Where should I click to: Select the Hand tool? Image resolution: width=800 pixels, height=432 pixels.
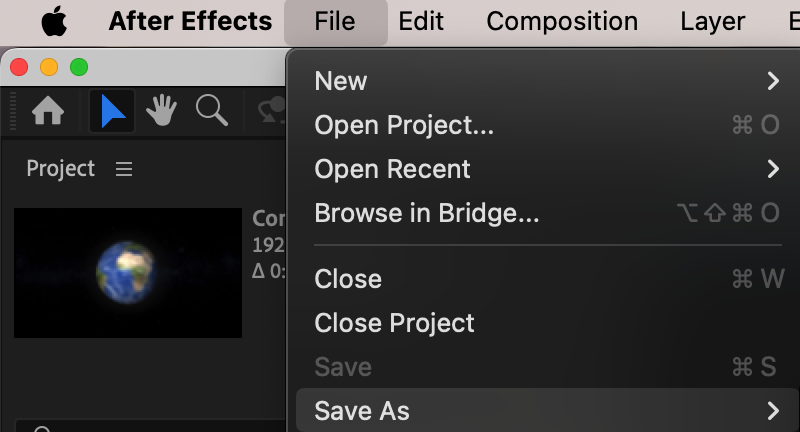pyautogui.click(x=161, y=110)
